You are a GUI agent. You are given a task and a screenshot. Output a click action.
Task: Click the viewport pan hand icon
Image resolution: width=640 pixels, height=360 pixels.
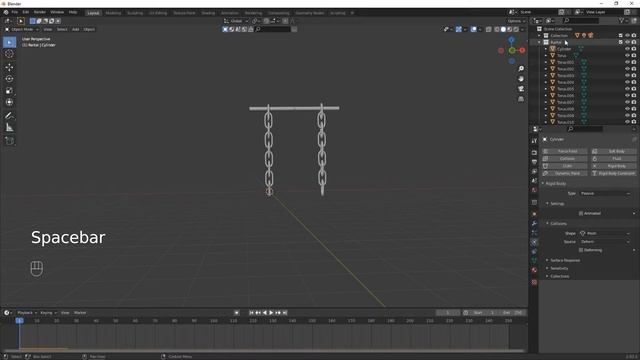[521, 79]
